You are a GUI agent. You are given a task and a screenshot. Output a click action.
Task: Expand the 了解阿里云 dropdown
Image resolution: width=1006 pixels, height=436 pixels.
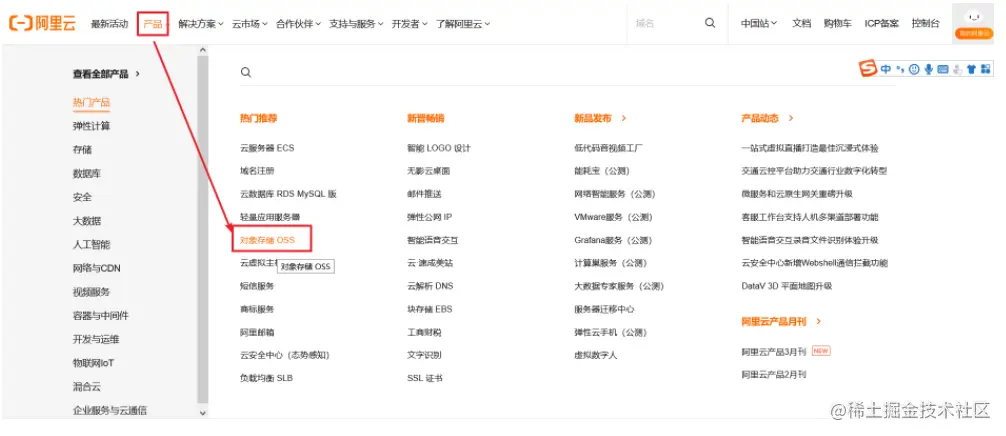click(463, 24)
